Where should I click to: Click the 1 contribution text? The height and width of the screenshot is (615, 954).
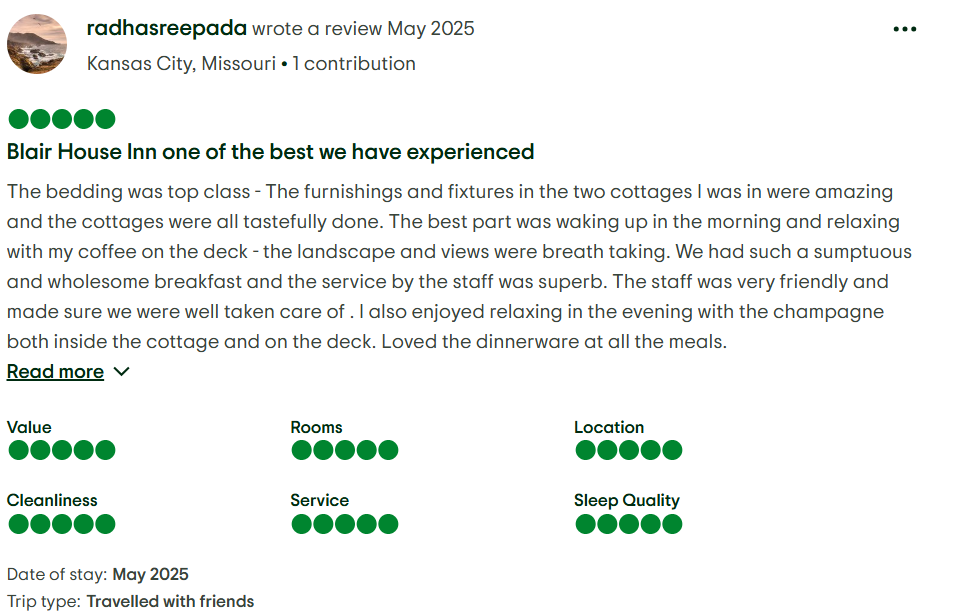point(353,63)
